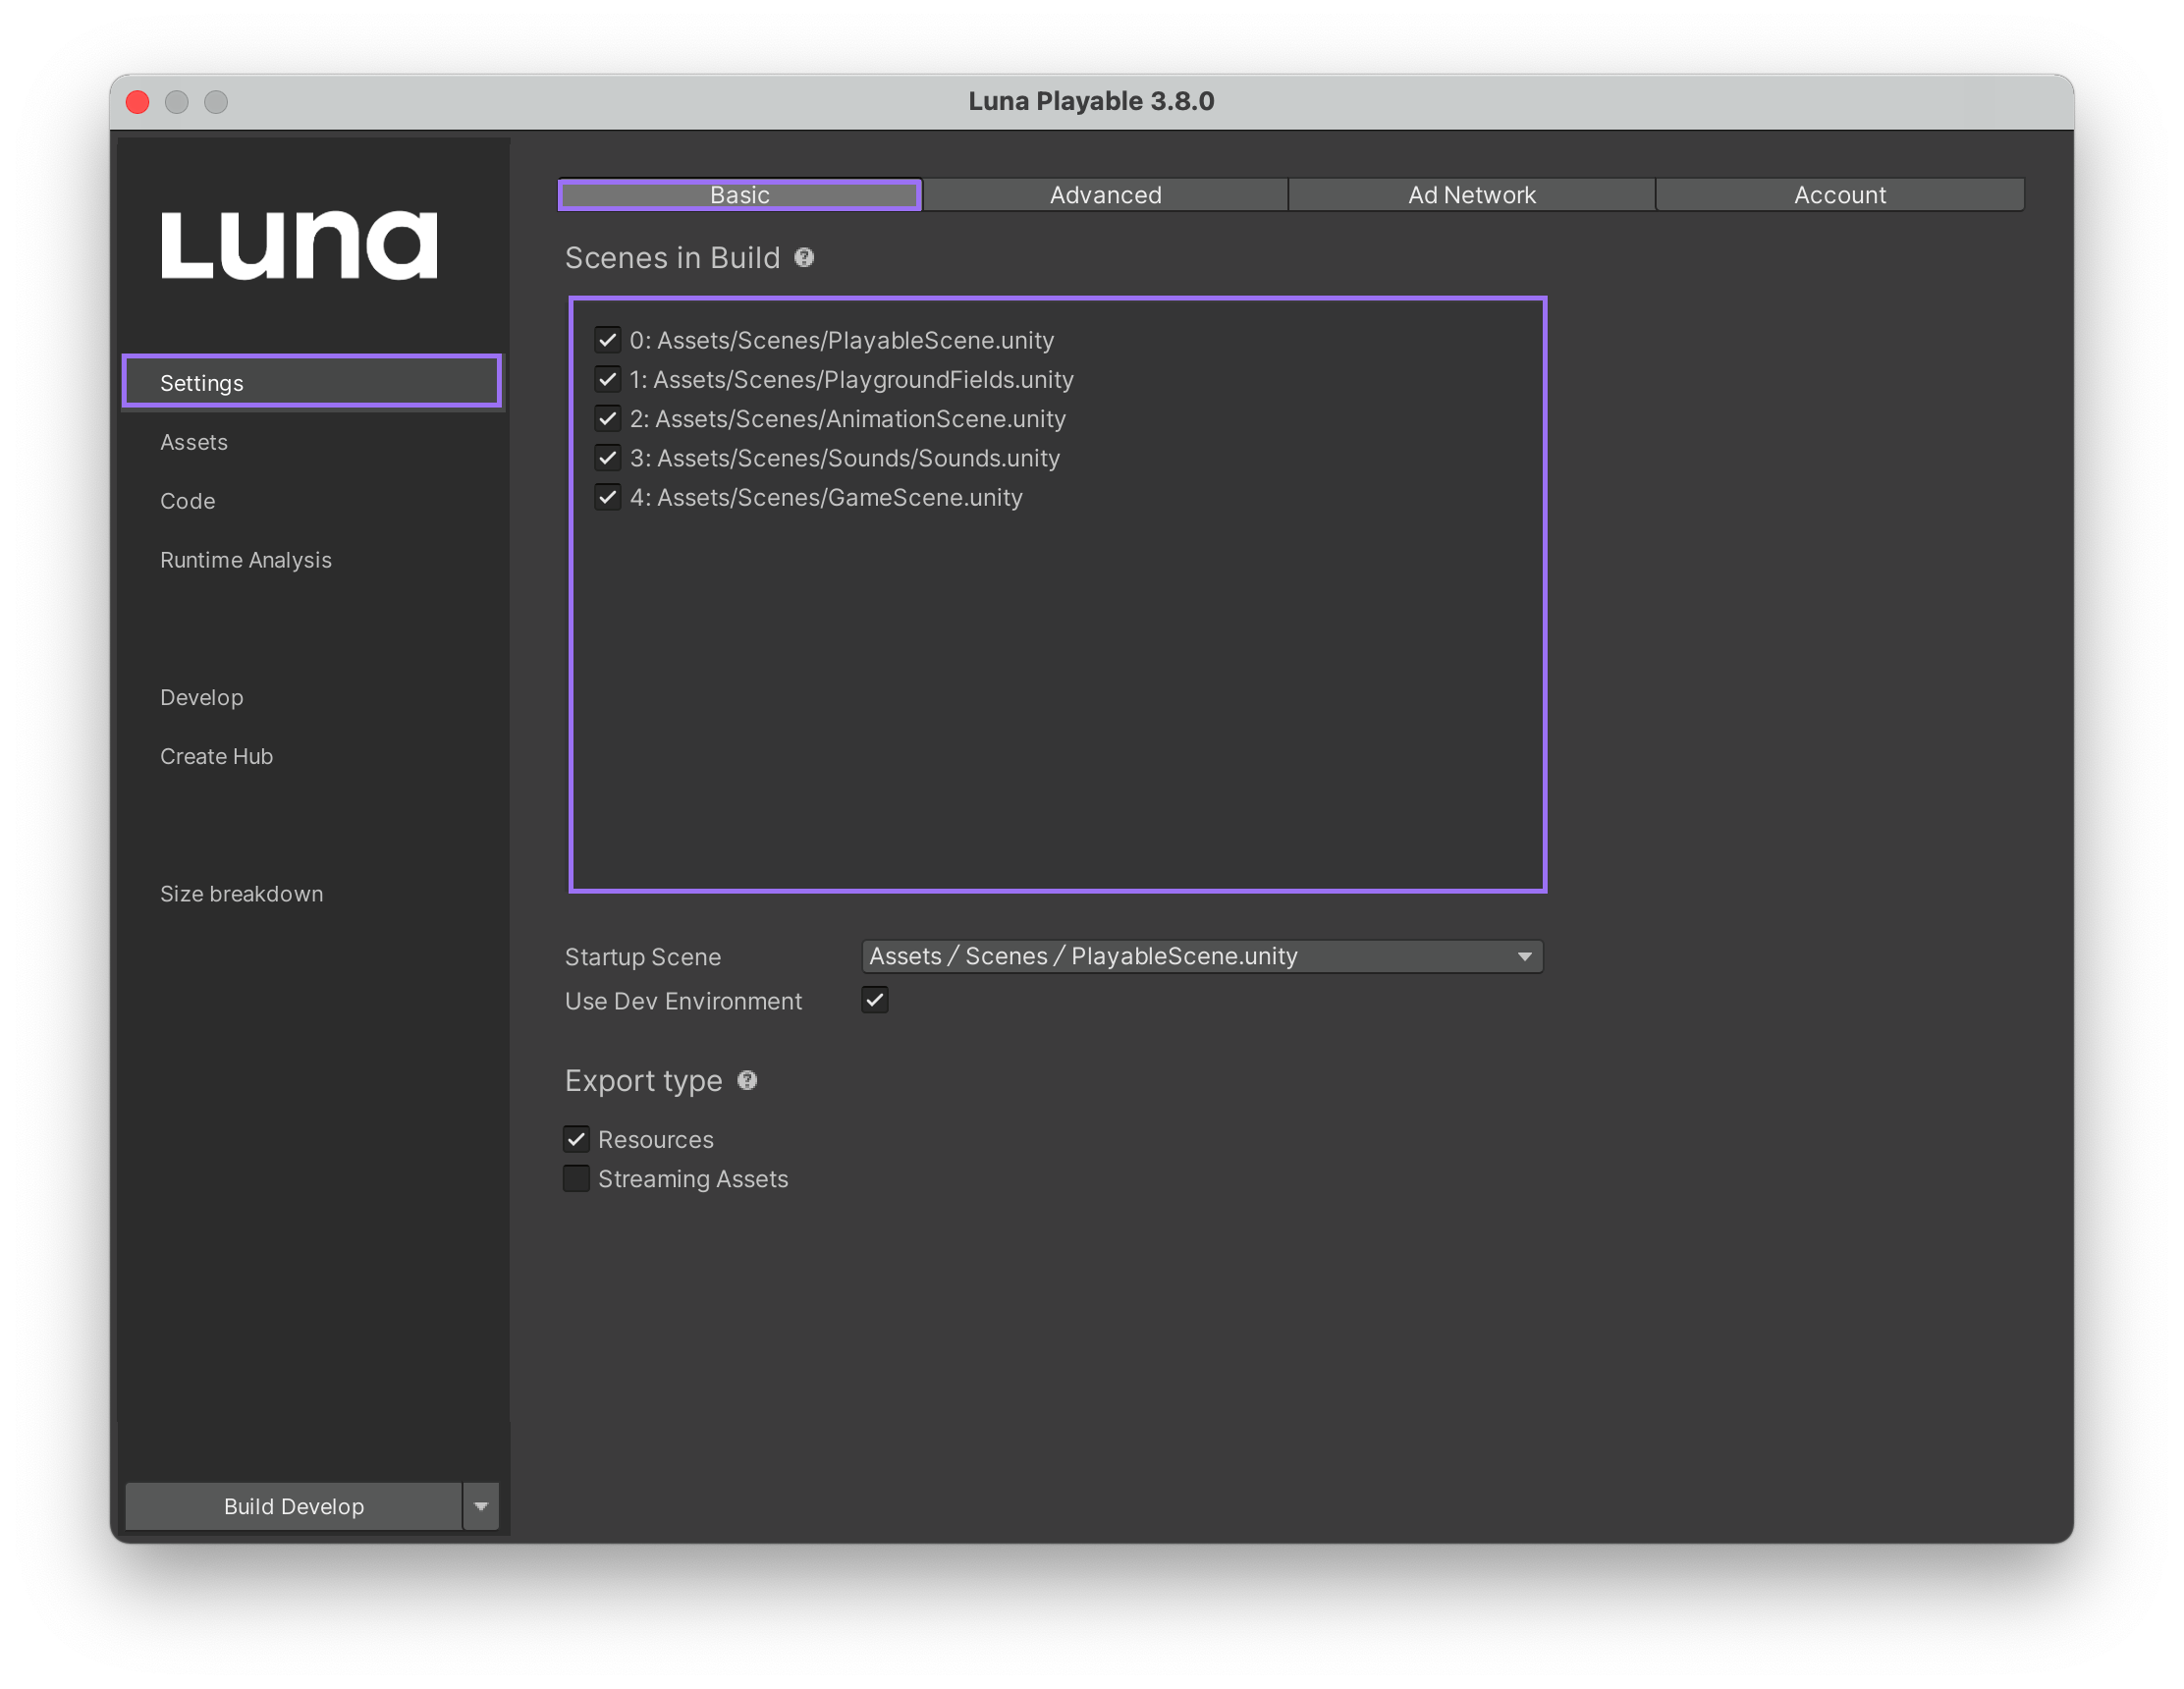2184x1689 pixels.
Task: Click the Export type help icon
Action: pyautogui.click(x=747, y=1081)
